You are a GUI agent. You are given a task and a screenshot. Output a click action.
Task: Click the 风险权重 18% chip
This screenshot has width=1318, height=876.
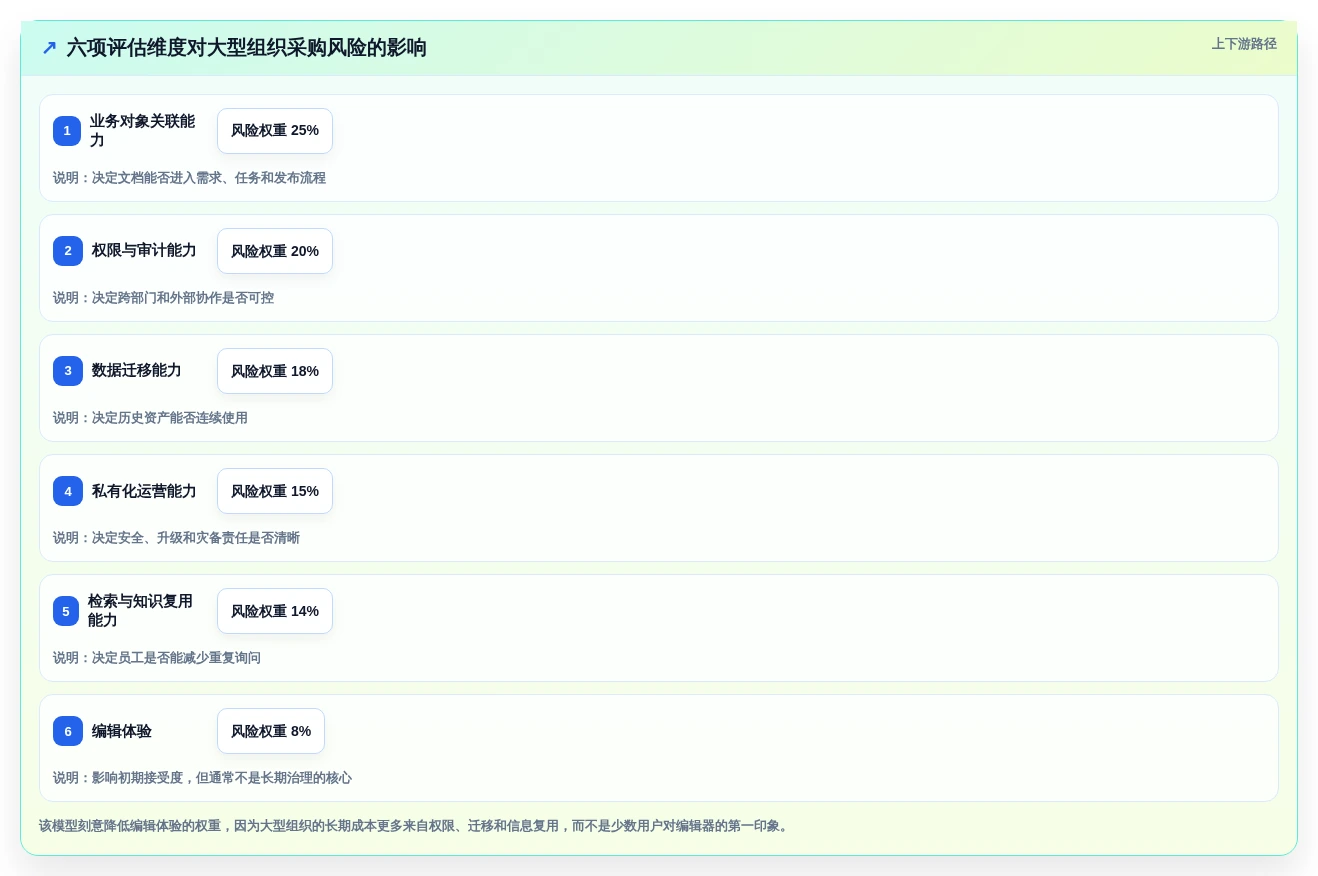[x=275, y=371]
